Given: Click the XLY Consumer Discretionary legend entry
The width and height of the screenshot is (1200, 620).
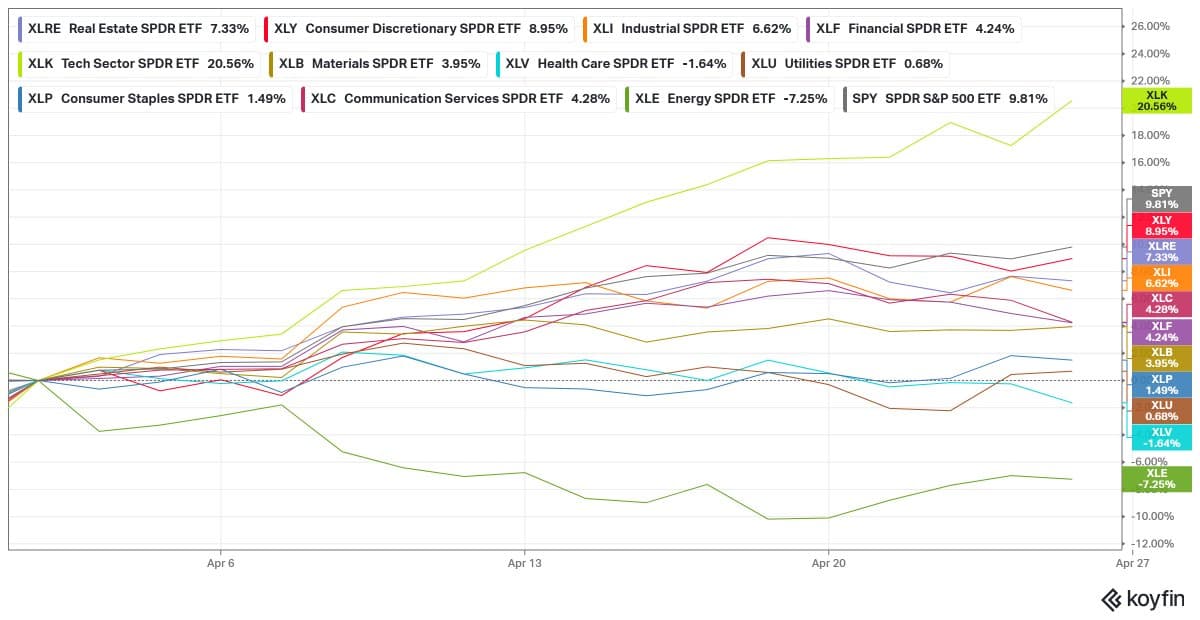Looking at the screenshot, I should click(420, 28).
